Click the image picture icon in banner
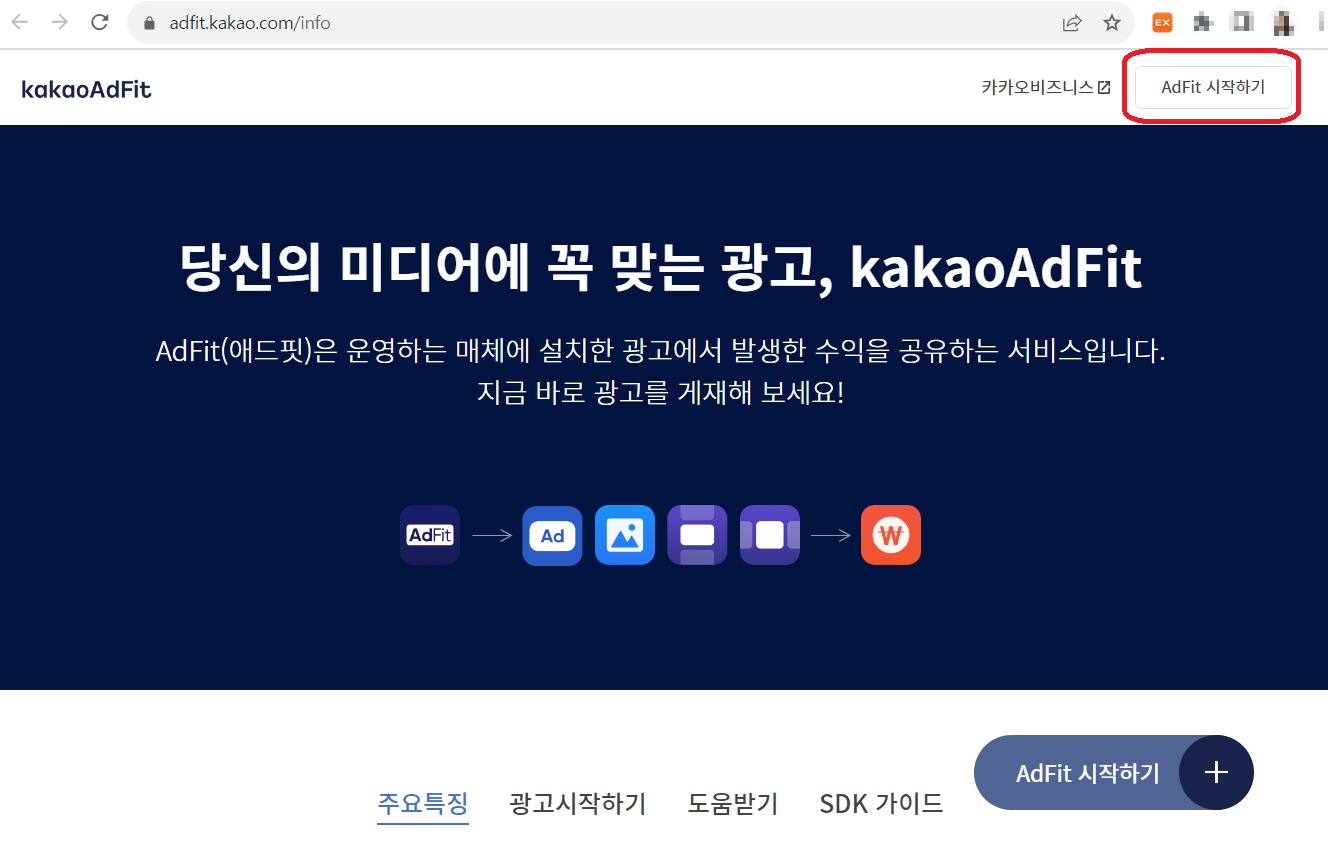Screen dimensions: 1328x864 625,535
